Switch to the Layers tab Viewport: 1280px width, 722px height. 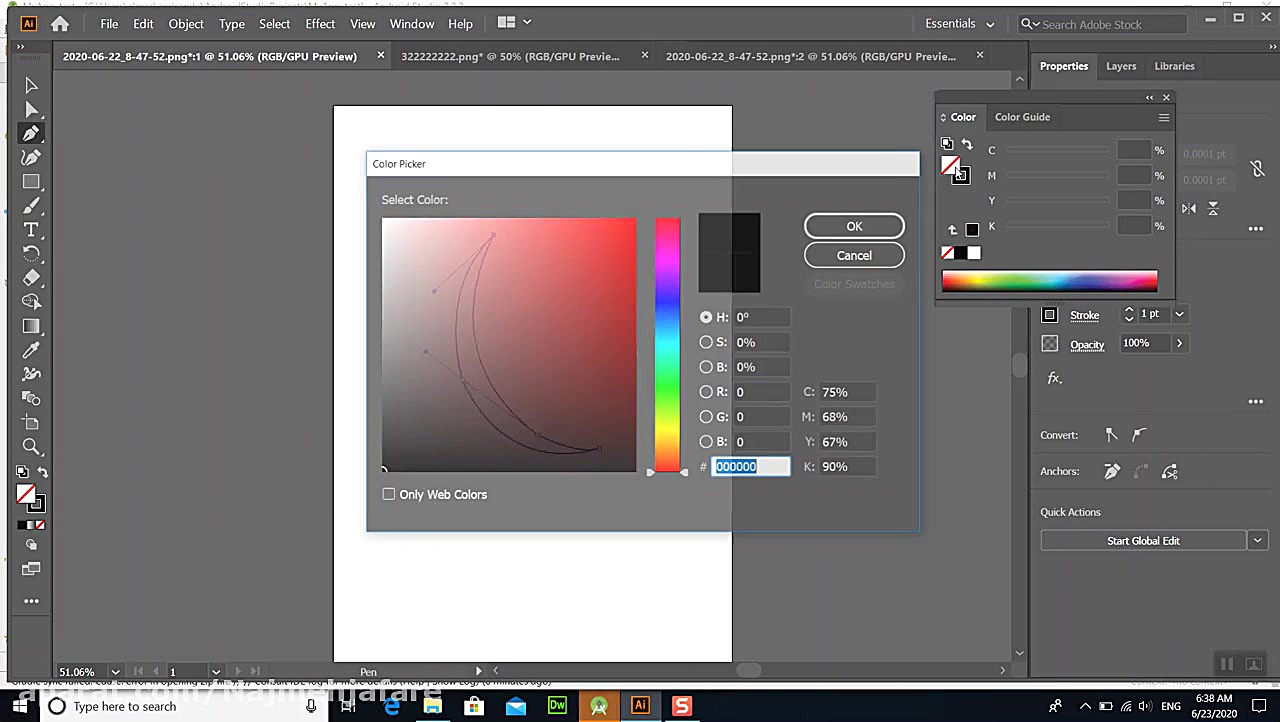(1120, 66)
